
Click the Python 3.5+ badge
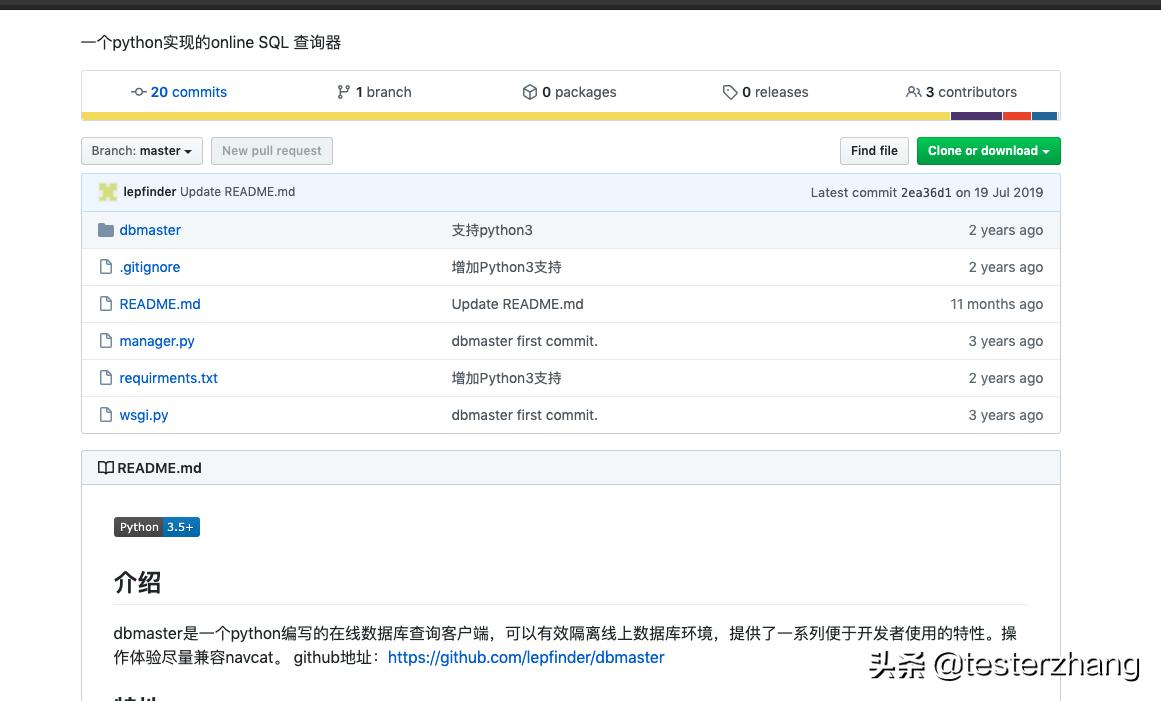tap(156, 526)
